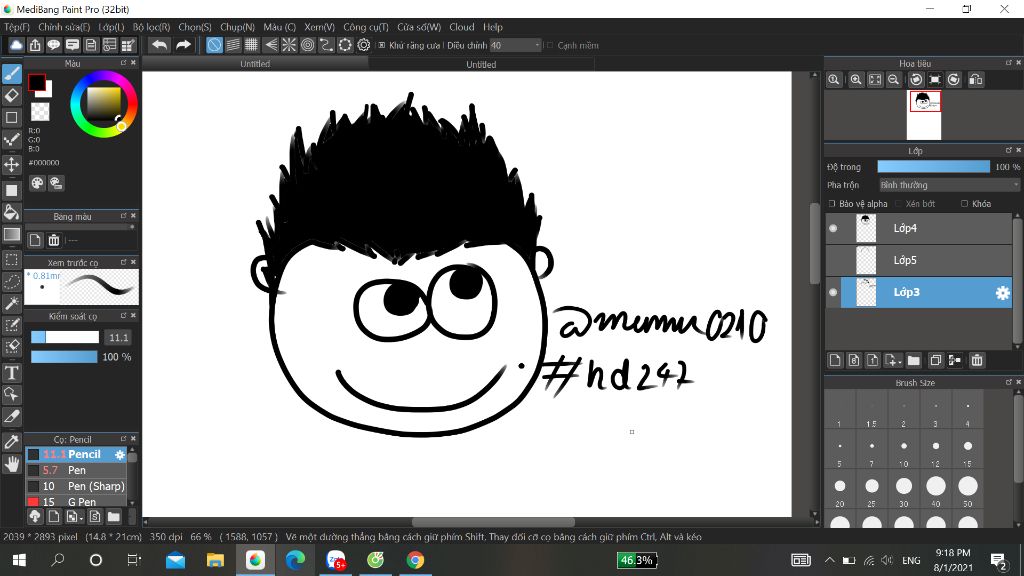Hide the Lớp4 layer
The width and height of the screenshot is (1024, 576).
[x=833, y=228]
